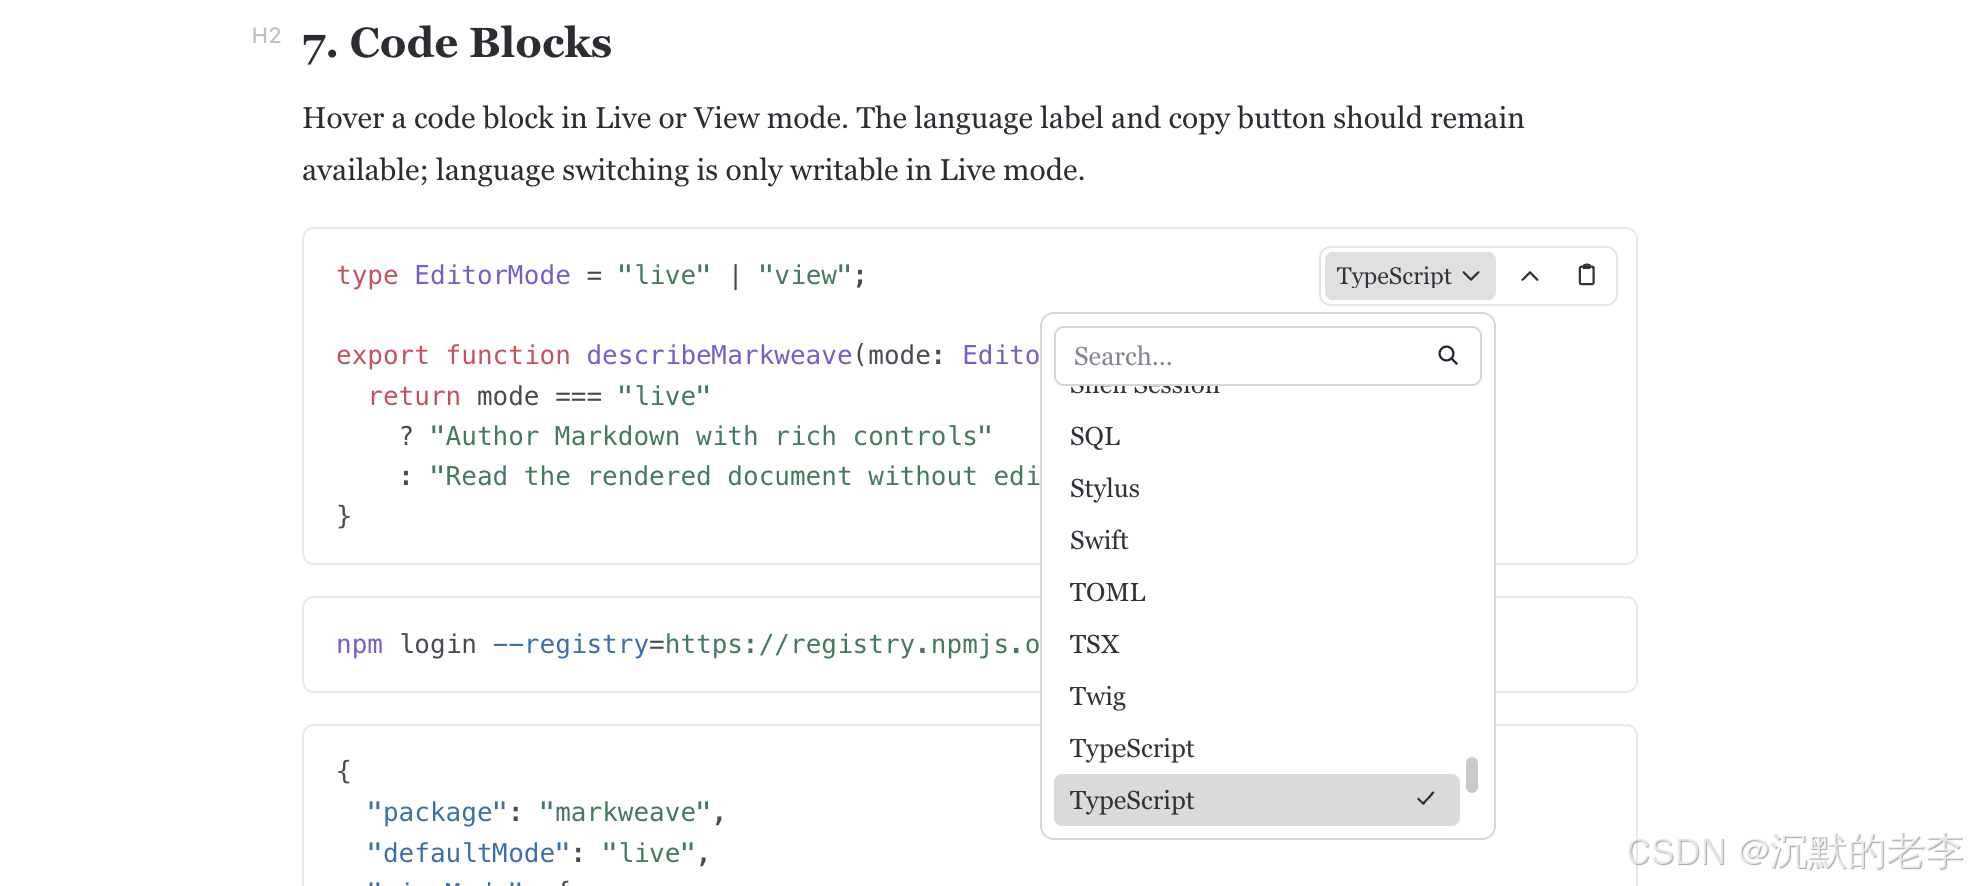Select Stylus from the language list
The width and height of the screenshot is (1968, 886).
click(x=1257, y=488)
